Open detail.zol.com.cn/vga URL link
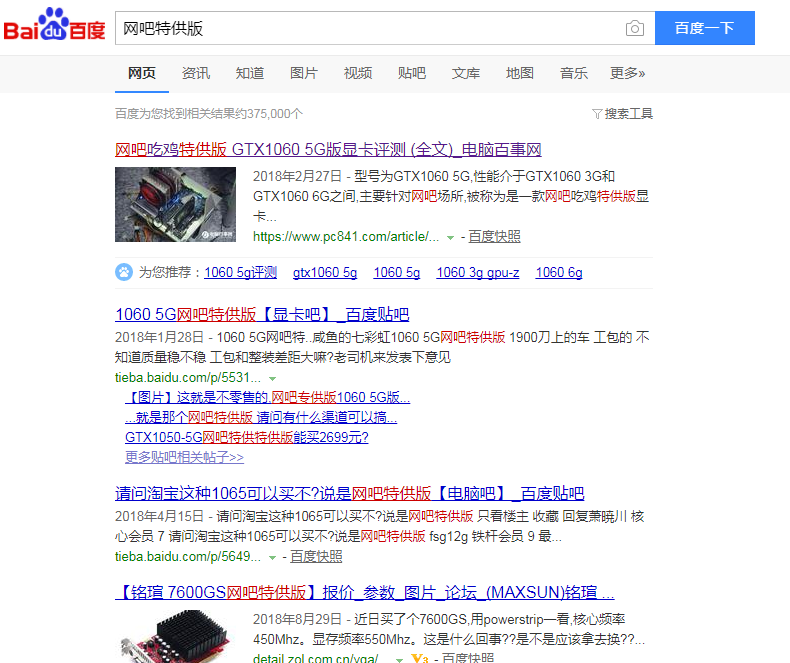 click(x=315, y=658)
